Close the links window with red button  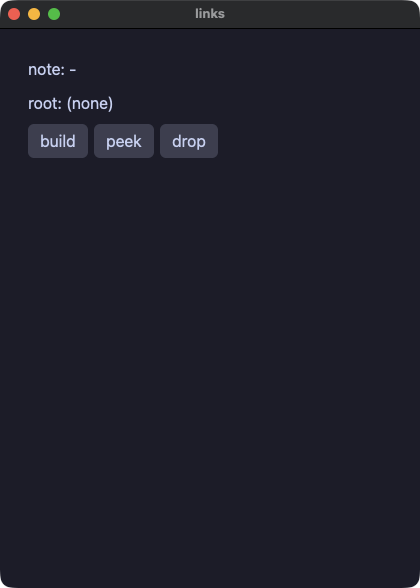pos(14,14)
